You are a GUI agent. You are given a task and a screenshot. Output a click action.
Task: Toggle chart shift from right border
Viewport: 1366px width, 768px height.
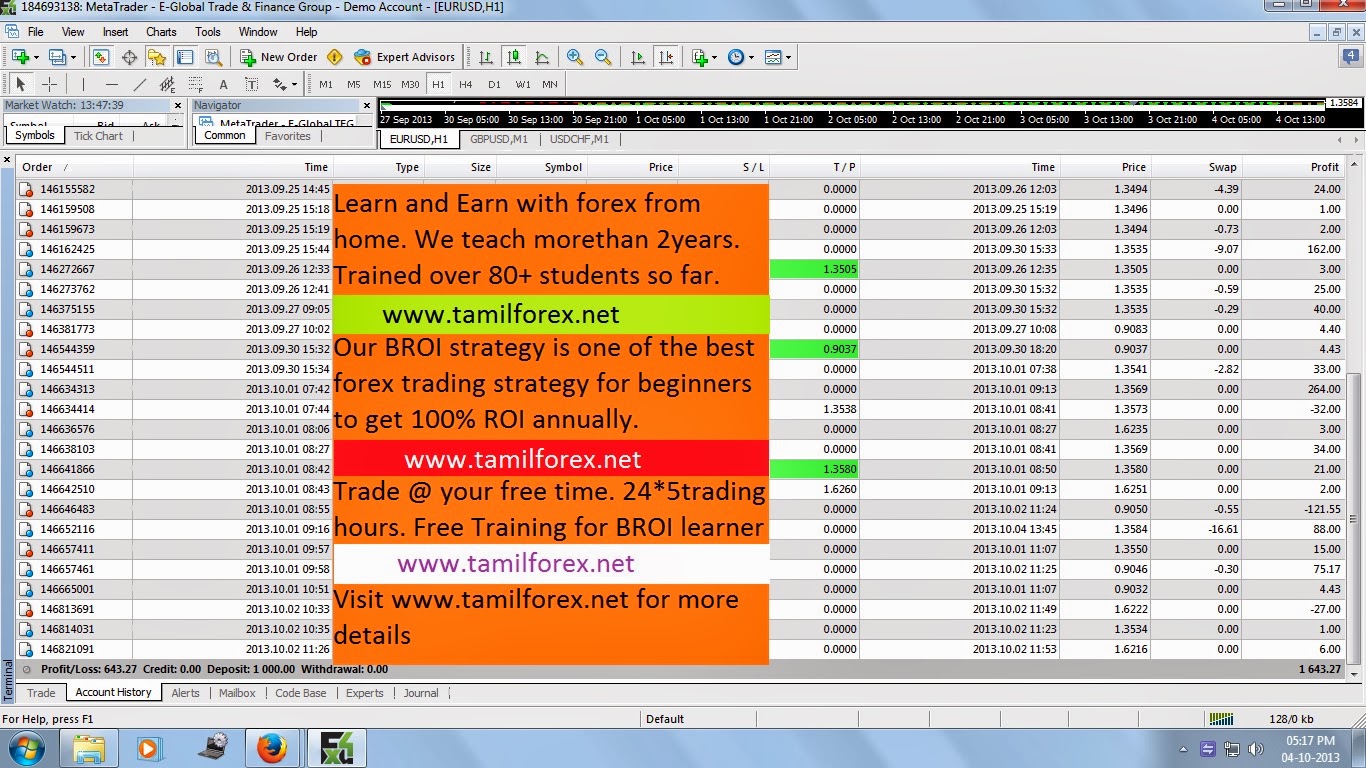point(666,57)
